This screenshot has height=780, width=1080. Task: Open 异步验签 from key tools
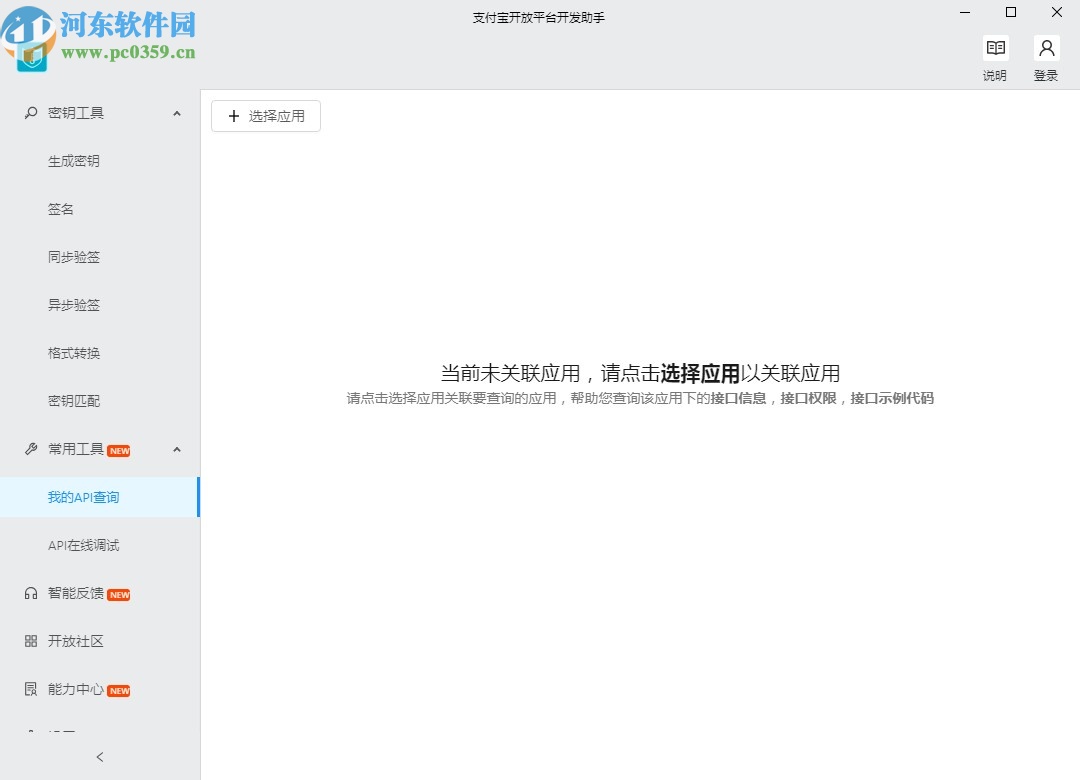[73, 305]
